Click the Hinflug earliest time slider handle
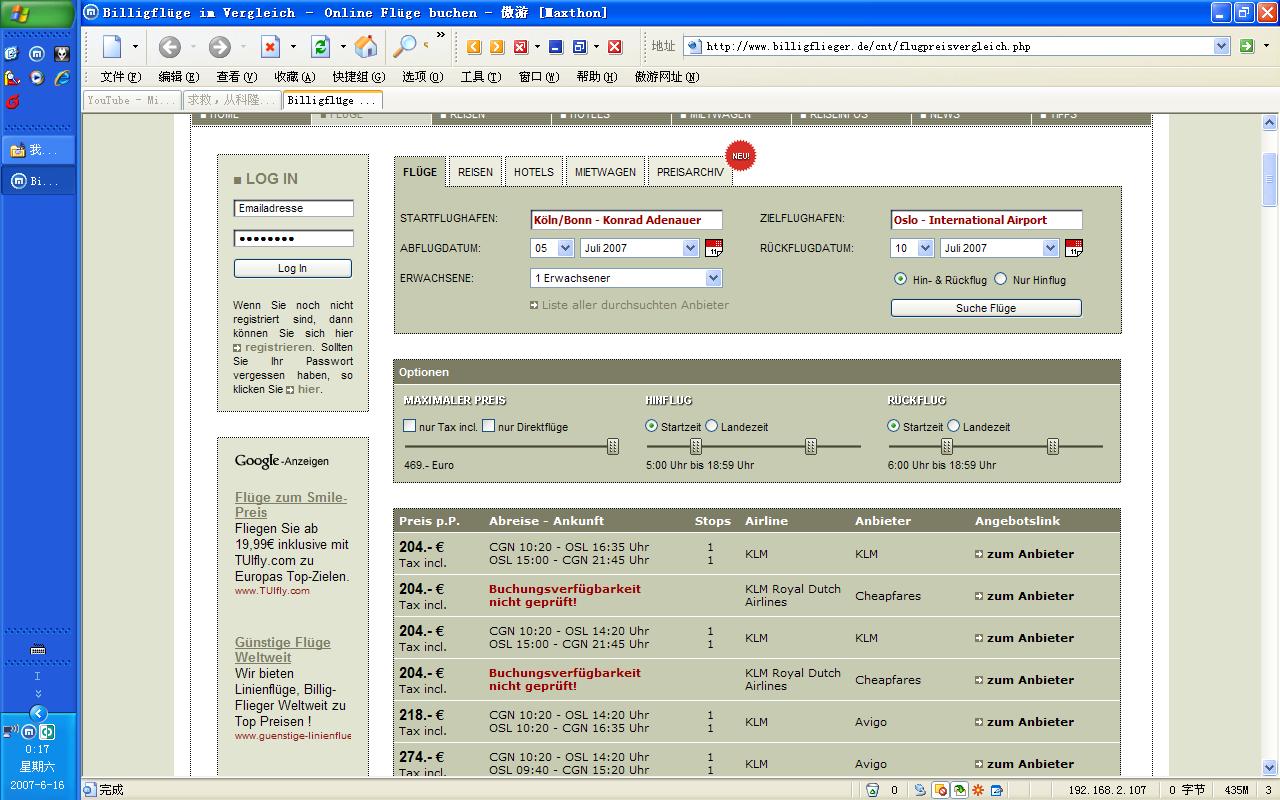Screen dimensions: 1280x800 (696, 446)
